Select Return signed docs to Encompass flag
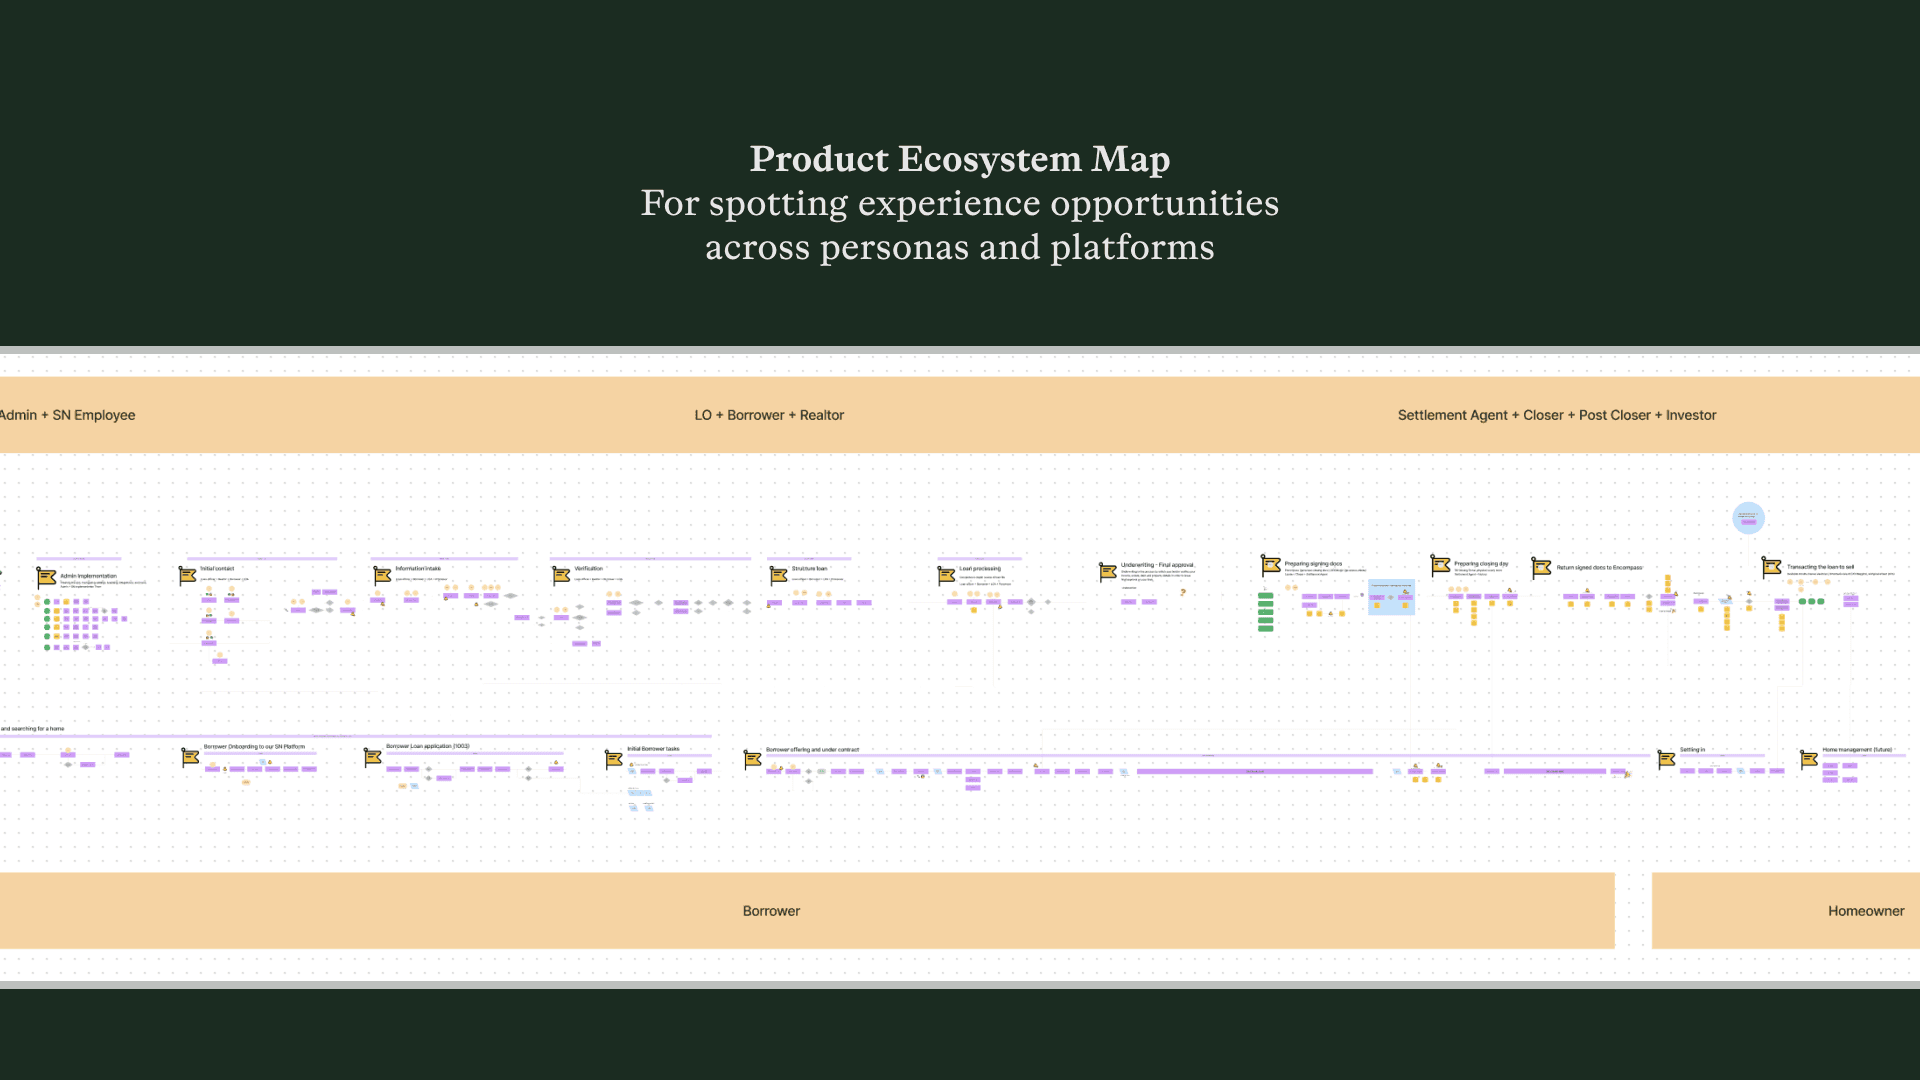 pos(1541,568)
